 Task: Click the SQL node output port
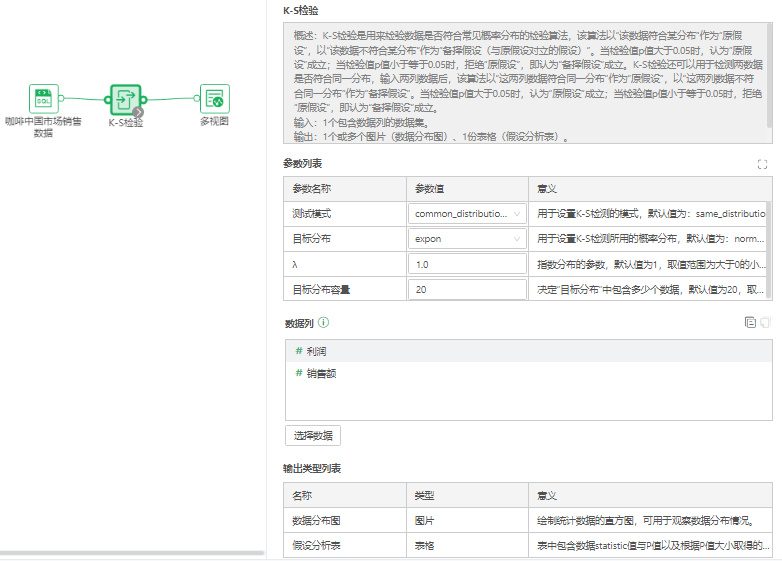[61, 98]
